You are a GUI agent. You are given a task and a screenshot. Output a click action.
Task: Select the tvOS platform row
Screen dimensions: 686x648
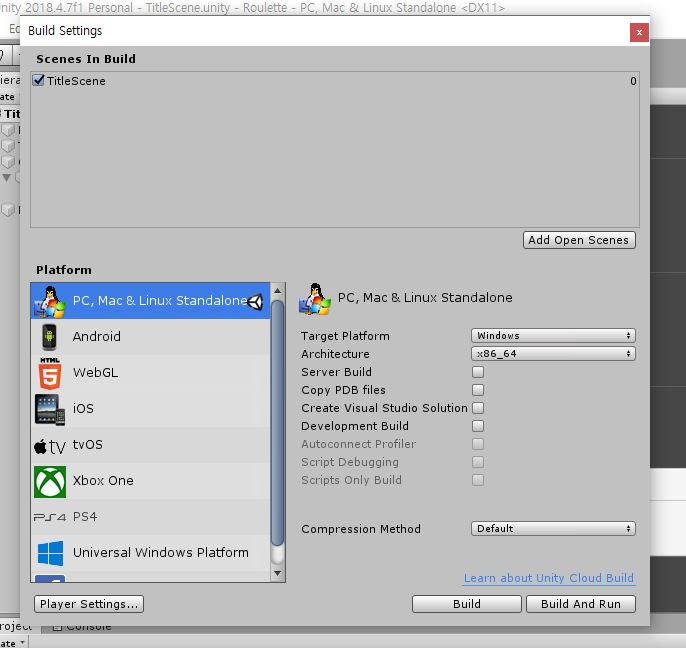click(x=150, y=445)
